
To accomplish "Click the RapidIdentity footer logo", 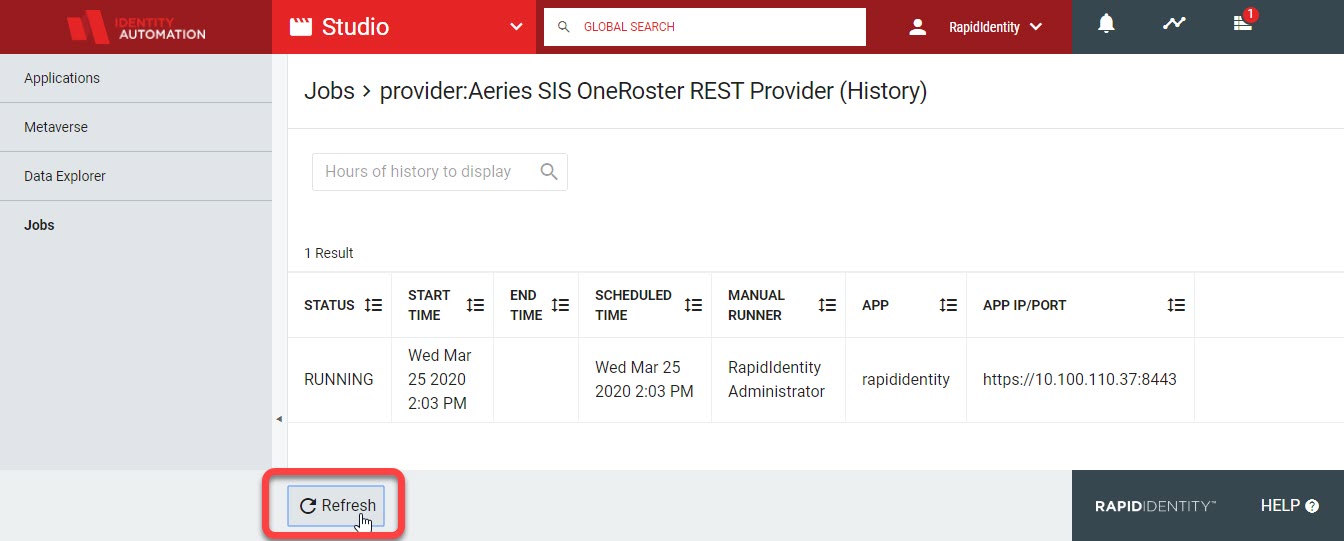I will [x=1155, y=506].
